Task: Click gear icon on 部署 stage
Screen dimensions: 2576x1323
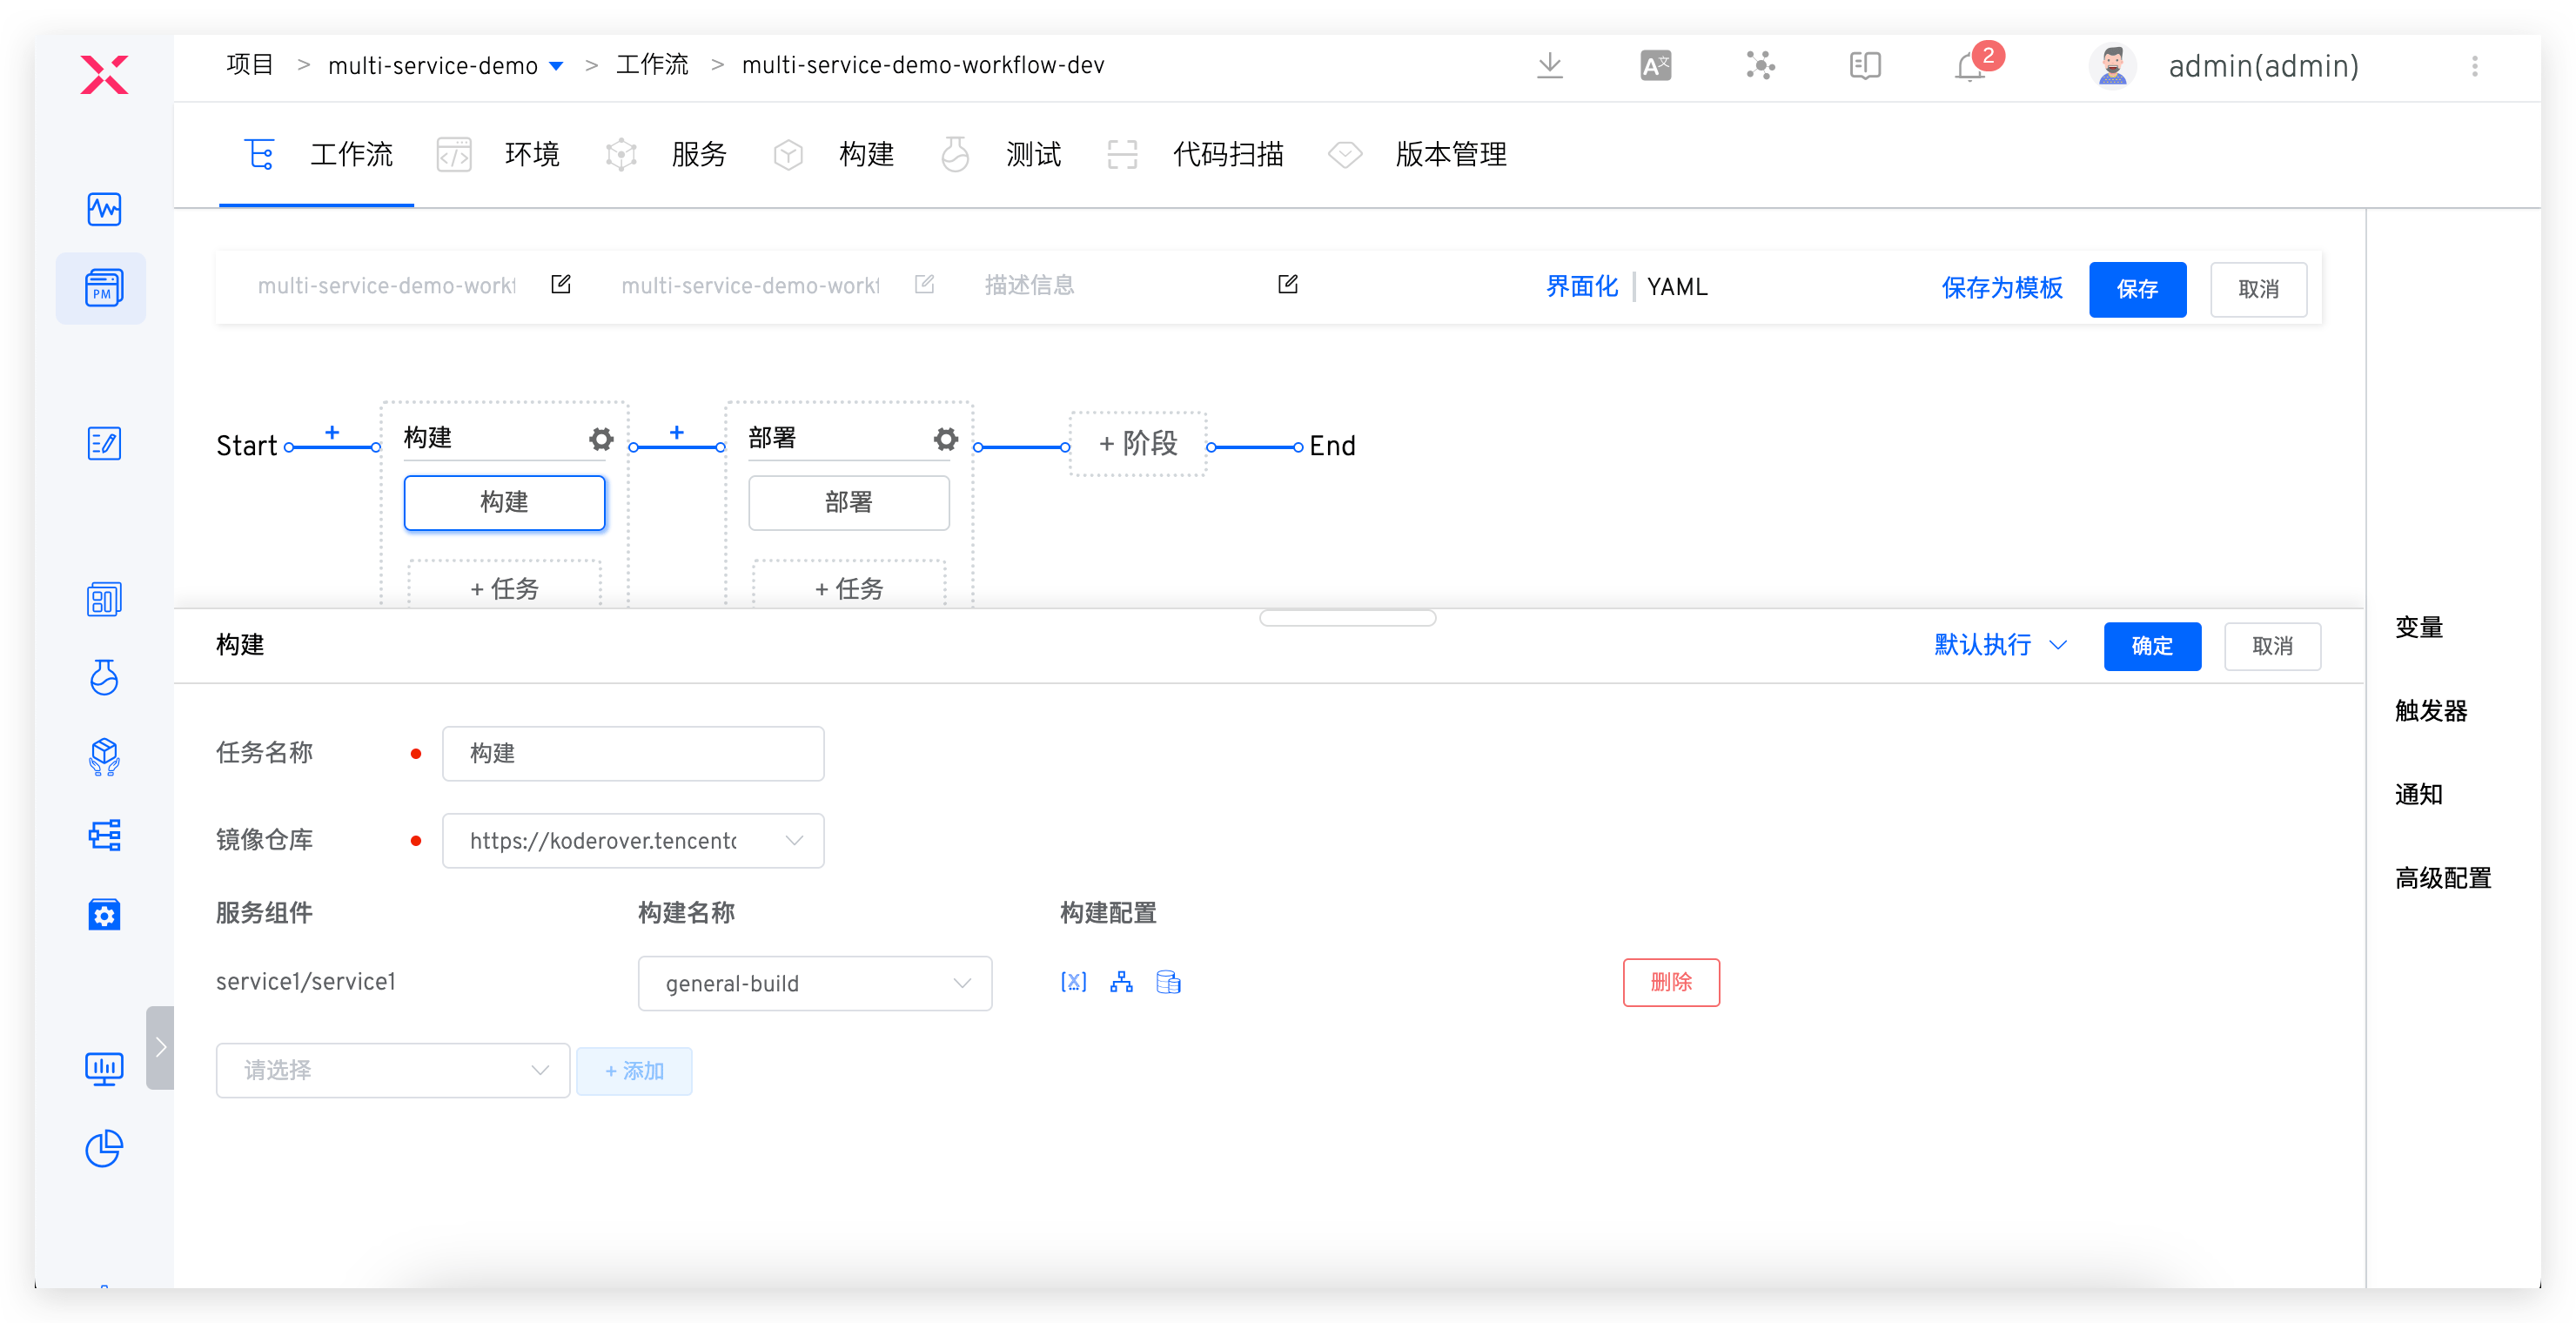Action: click(x=945, y=439)
